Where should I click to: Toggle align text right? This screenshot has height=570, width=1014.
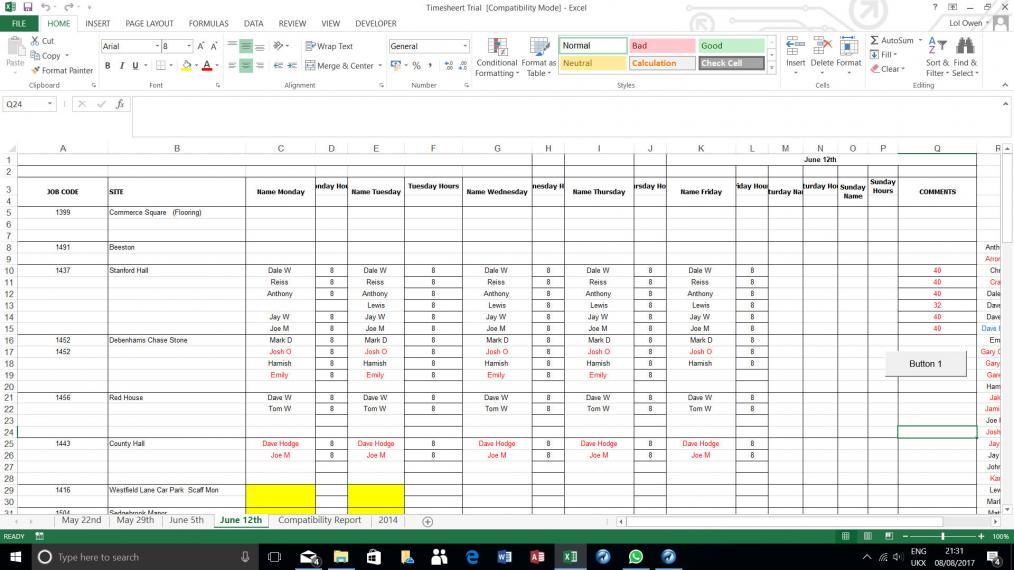click(259, 65)
